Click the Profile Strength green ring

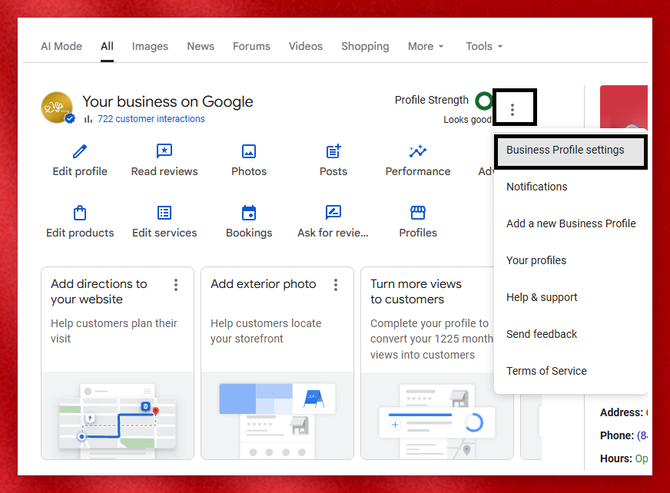[484, 101]
